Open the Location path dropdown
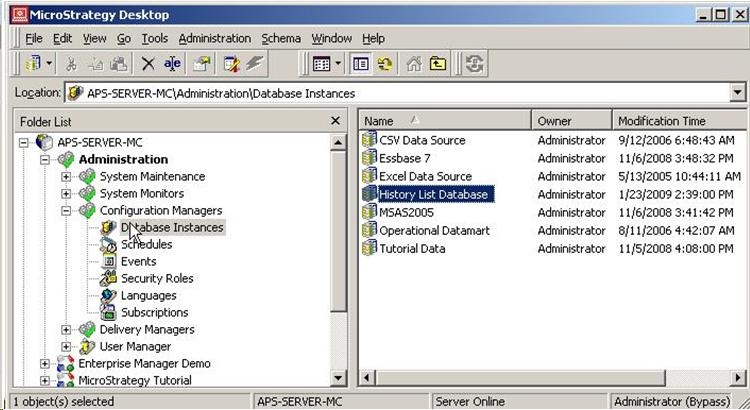 pos(738,93)
